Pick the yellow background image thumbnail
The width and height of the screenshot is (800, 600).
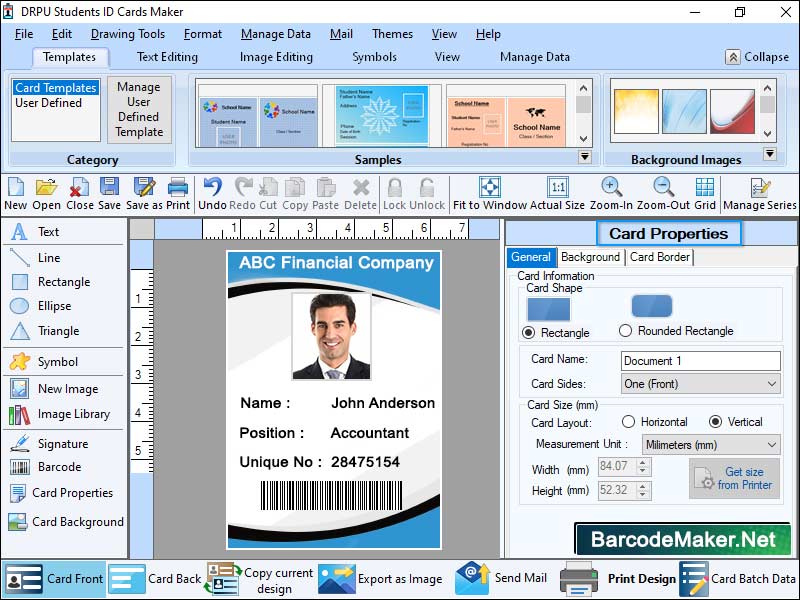pos(636,111)
